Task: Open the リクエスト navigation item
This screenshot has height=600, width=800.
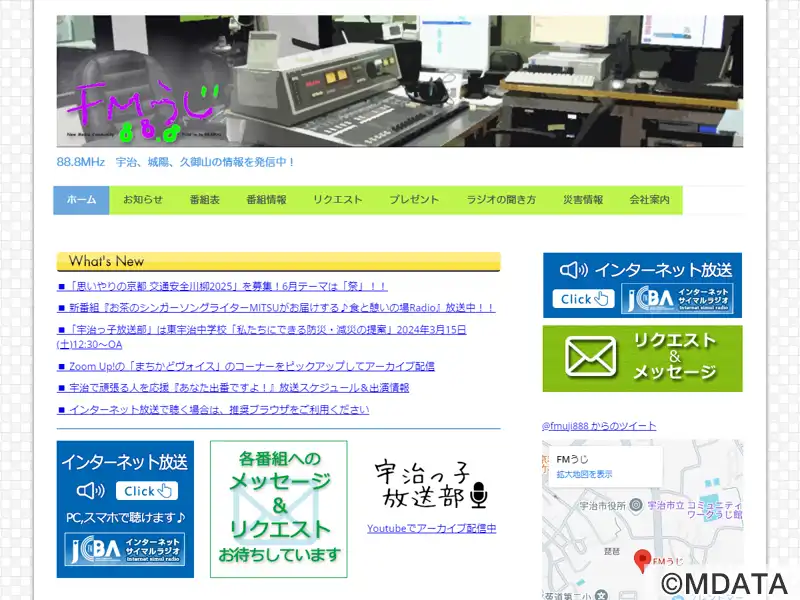Action: pos(338,200)
